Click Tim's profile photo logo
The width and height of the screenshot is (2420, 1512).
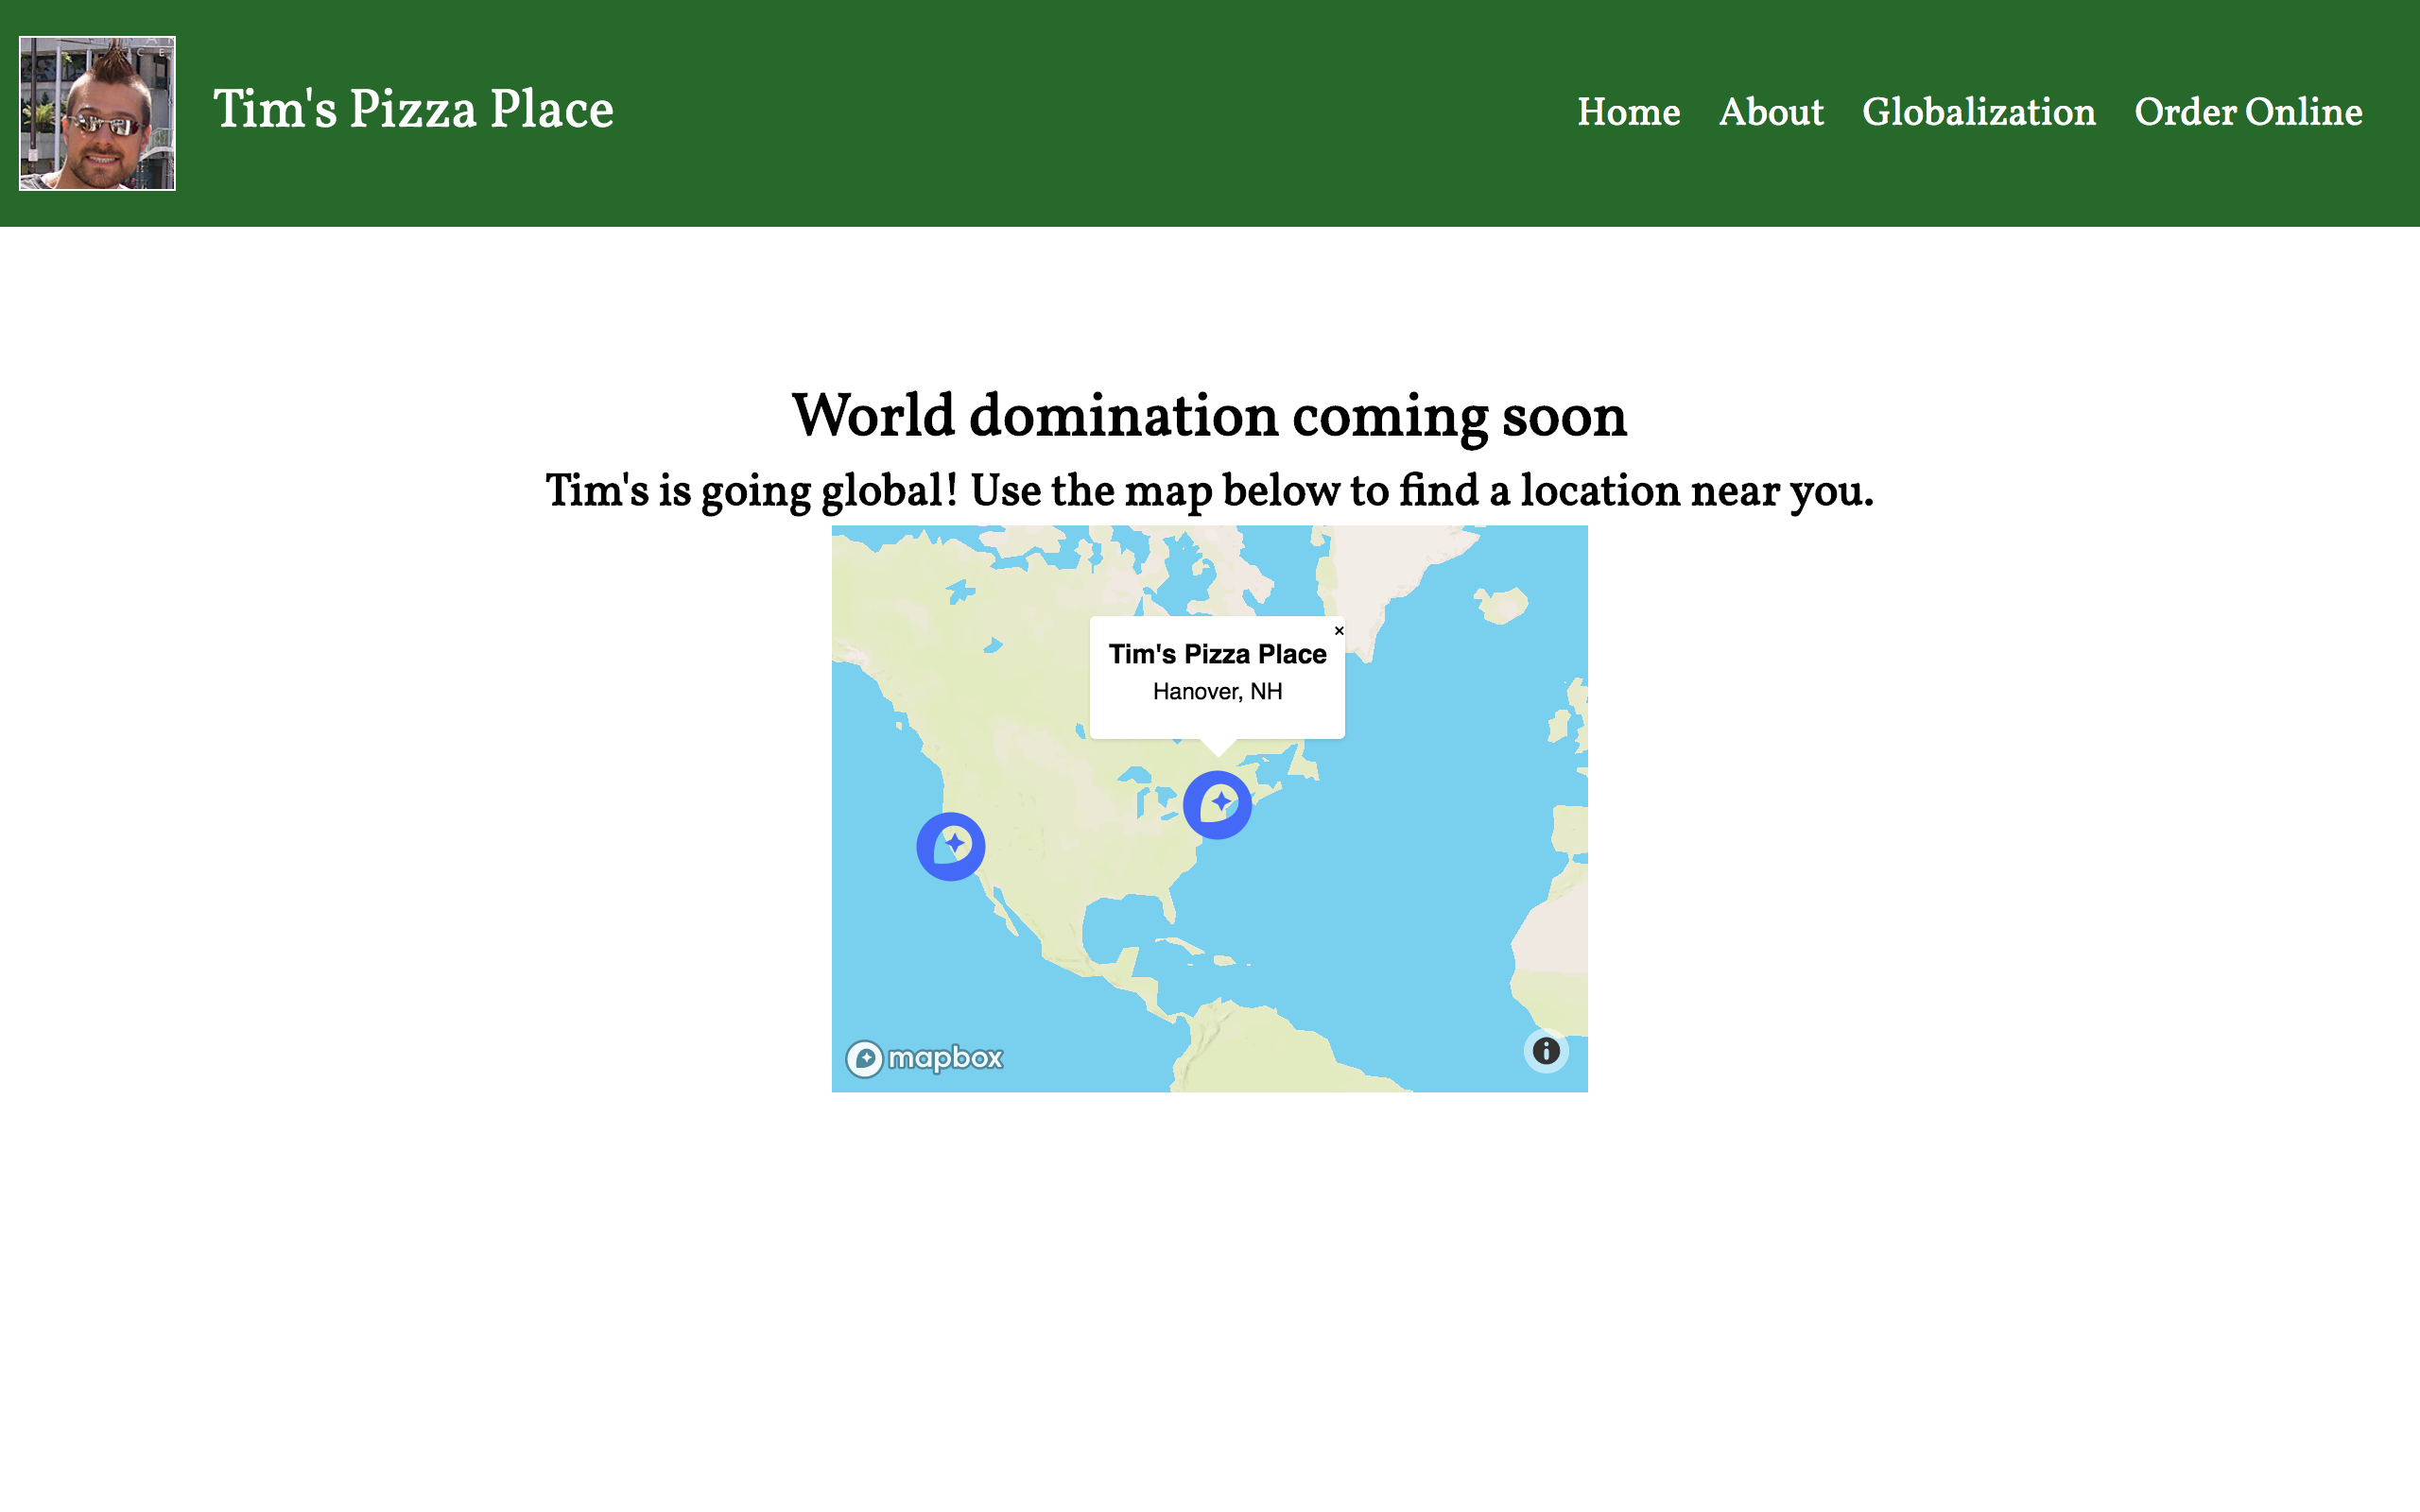(x=97, y=113)
